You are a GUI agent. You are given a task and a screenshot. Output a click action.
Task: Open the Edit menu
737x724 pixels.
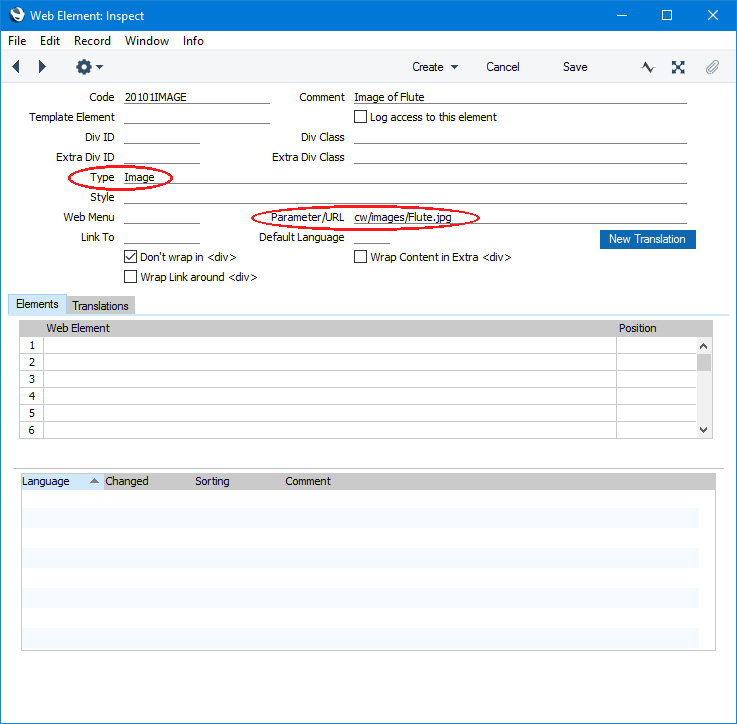pos(50,41)
